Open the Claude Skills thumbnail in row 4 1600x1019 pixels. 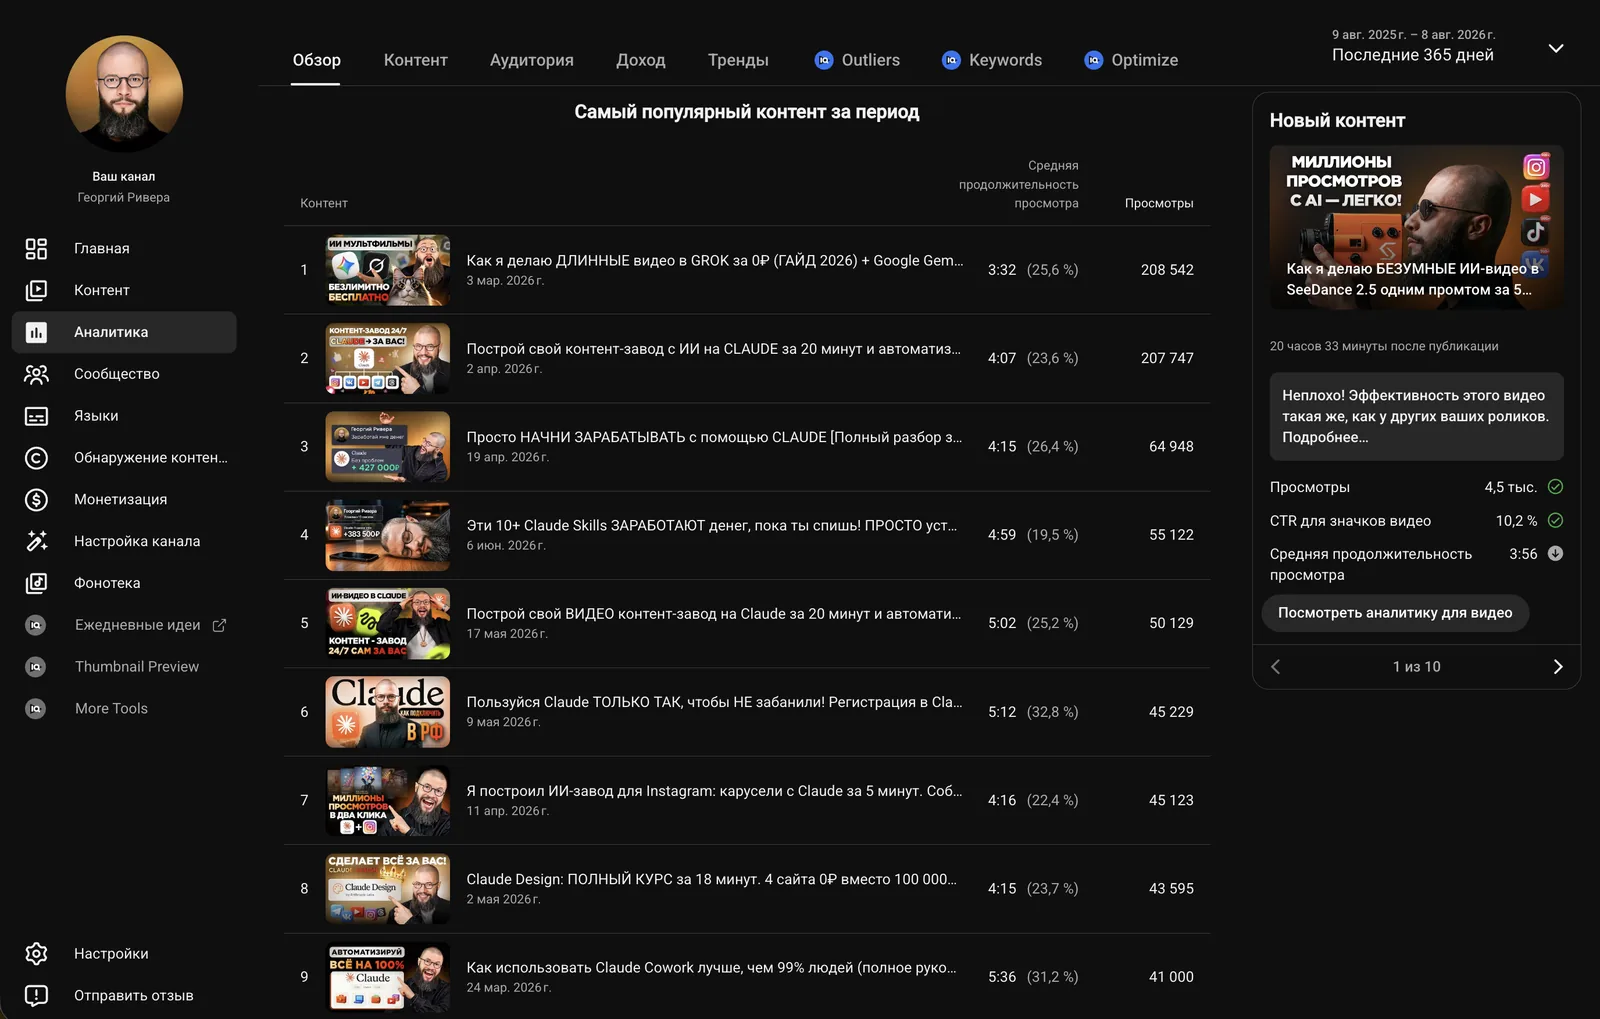(388, 535)
